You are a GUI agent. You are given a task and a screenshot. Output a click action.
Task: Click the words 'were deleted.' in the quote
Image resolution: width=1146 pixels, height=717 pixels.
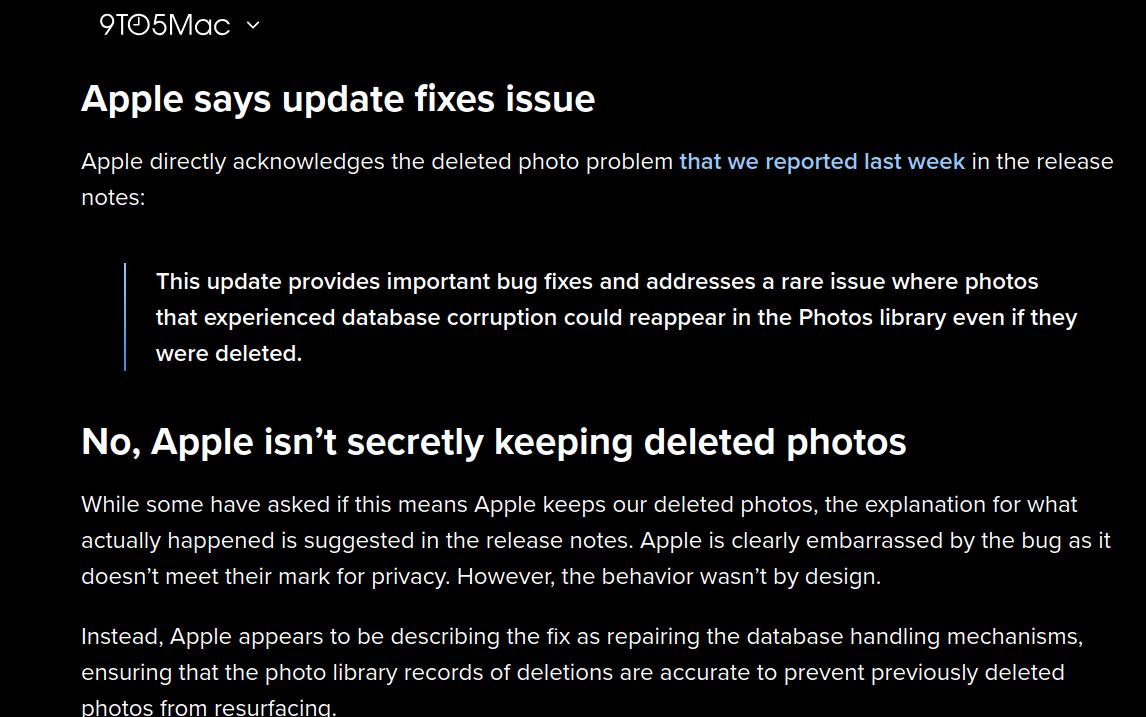pyautogui.click(x=229, y=354)
